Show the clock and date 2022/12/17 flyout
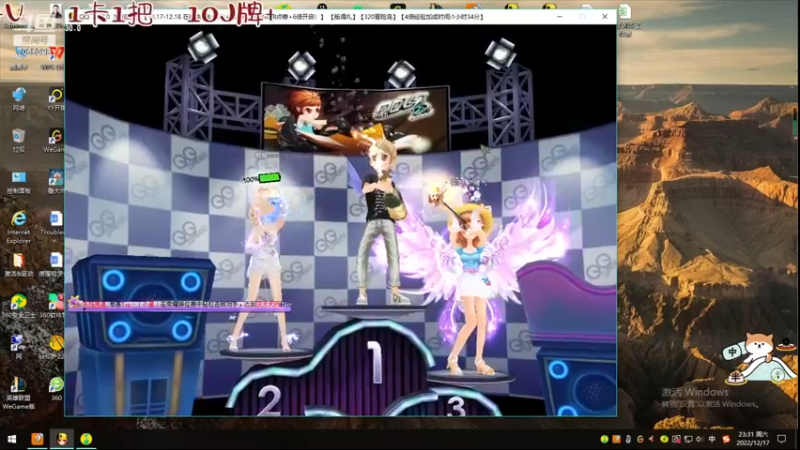800x450 pixels. [x=753, y=439]
